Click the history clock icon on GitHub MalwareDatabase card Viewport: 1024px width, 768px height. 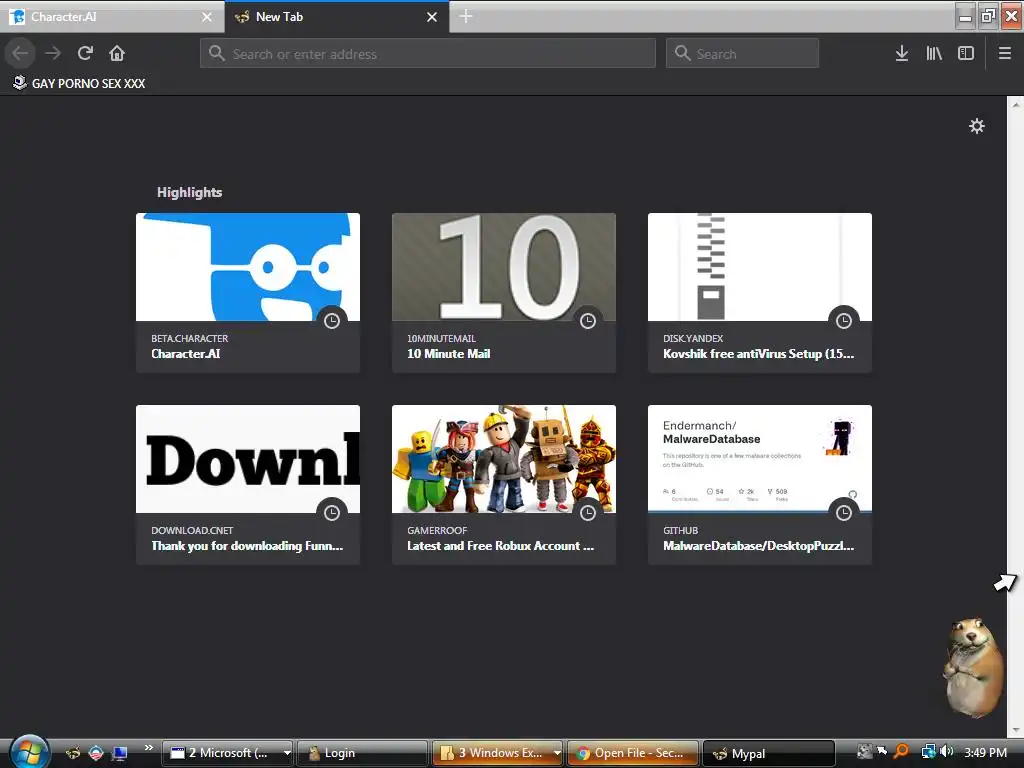(844, 512)
